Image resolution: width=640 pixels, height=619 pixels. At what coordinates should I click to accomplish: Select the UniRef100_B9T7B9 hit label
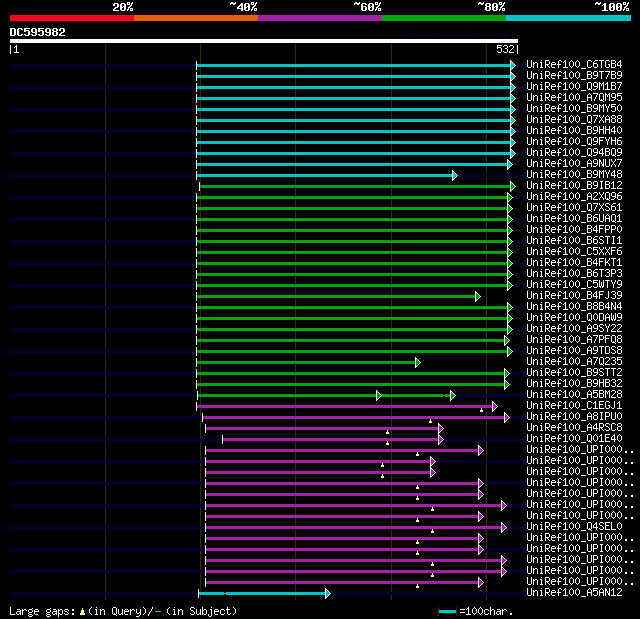(574, 75)
